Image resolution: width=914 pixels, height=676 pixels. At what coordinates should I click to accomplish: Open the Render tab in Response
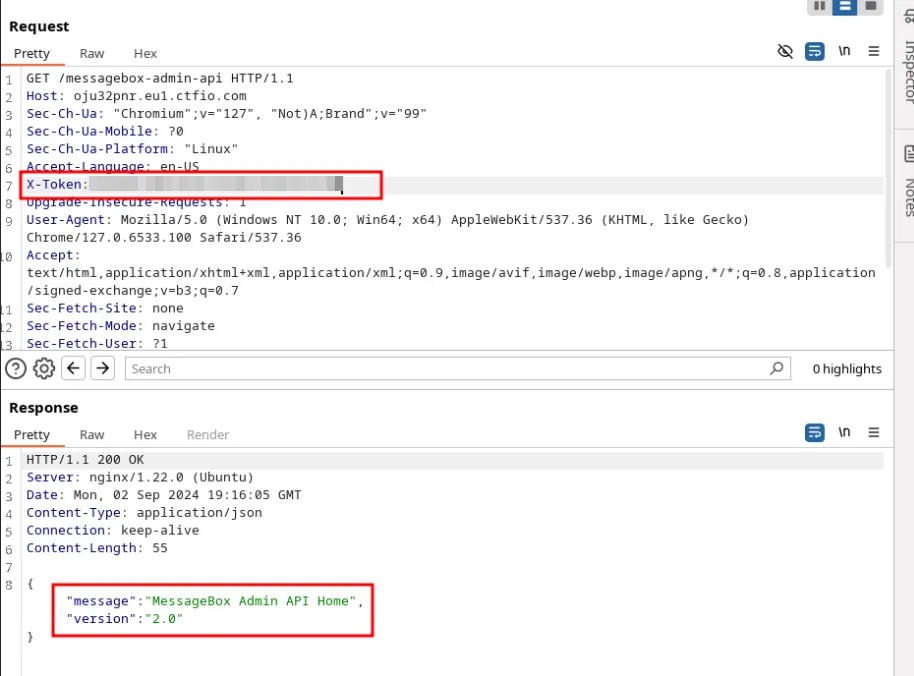pos(208,435)
